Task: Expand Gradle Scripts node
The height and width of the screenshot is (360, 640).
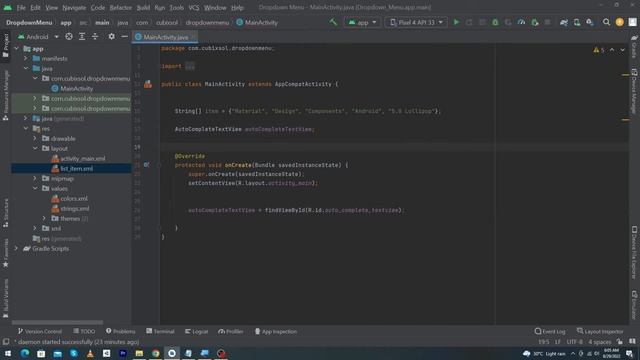Action: [16, 248]
